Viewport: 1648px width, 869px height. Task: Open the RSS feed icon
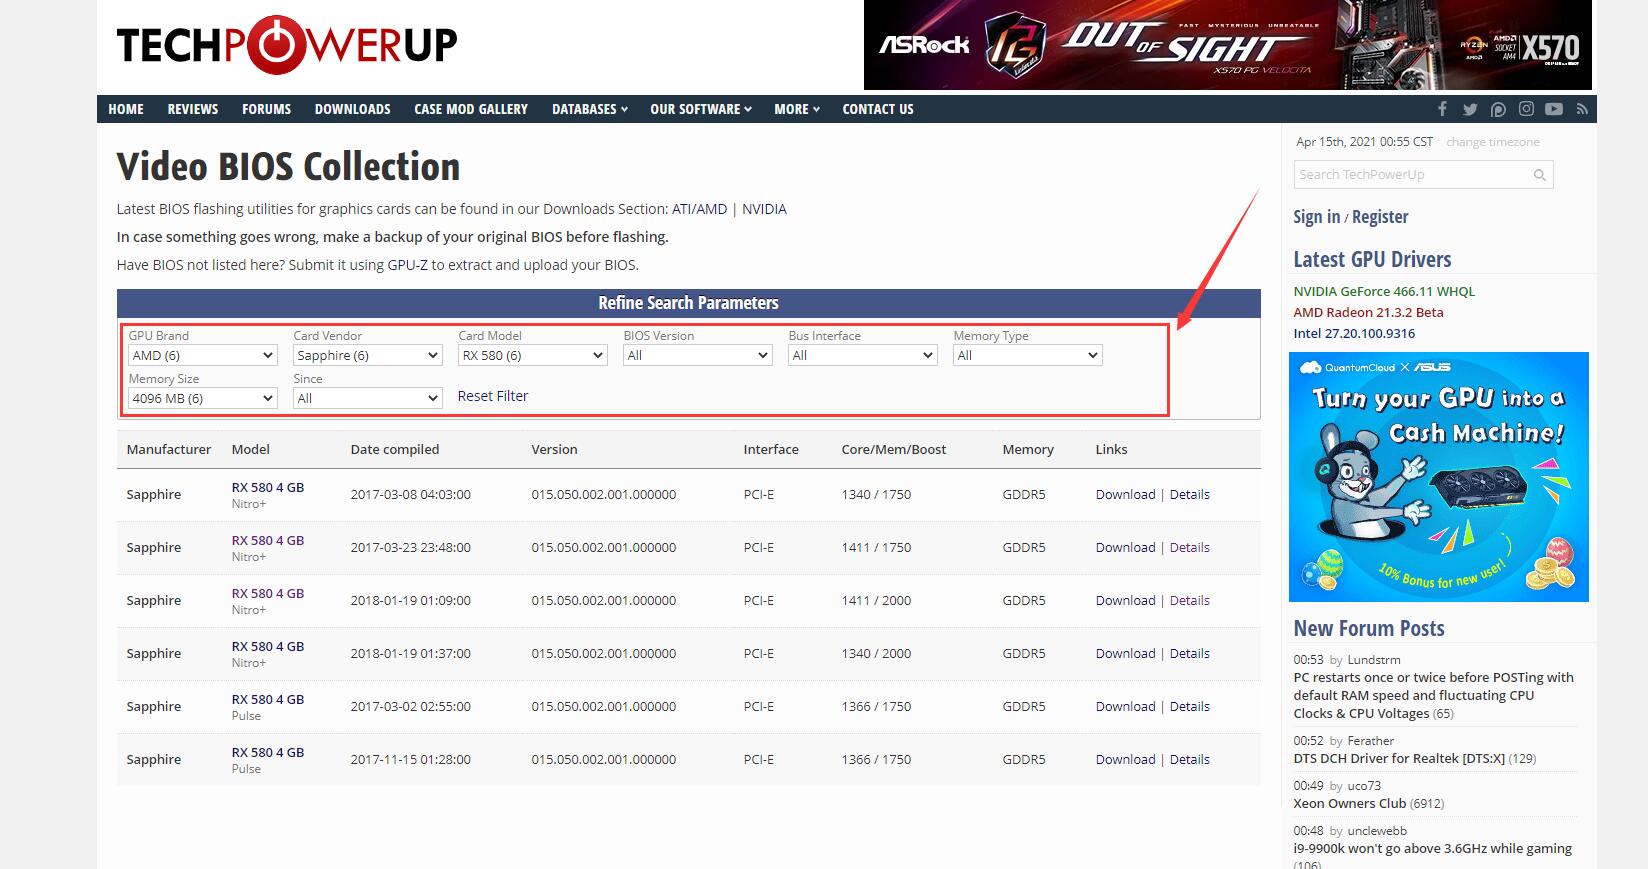click(1582, 109)
